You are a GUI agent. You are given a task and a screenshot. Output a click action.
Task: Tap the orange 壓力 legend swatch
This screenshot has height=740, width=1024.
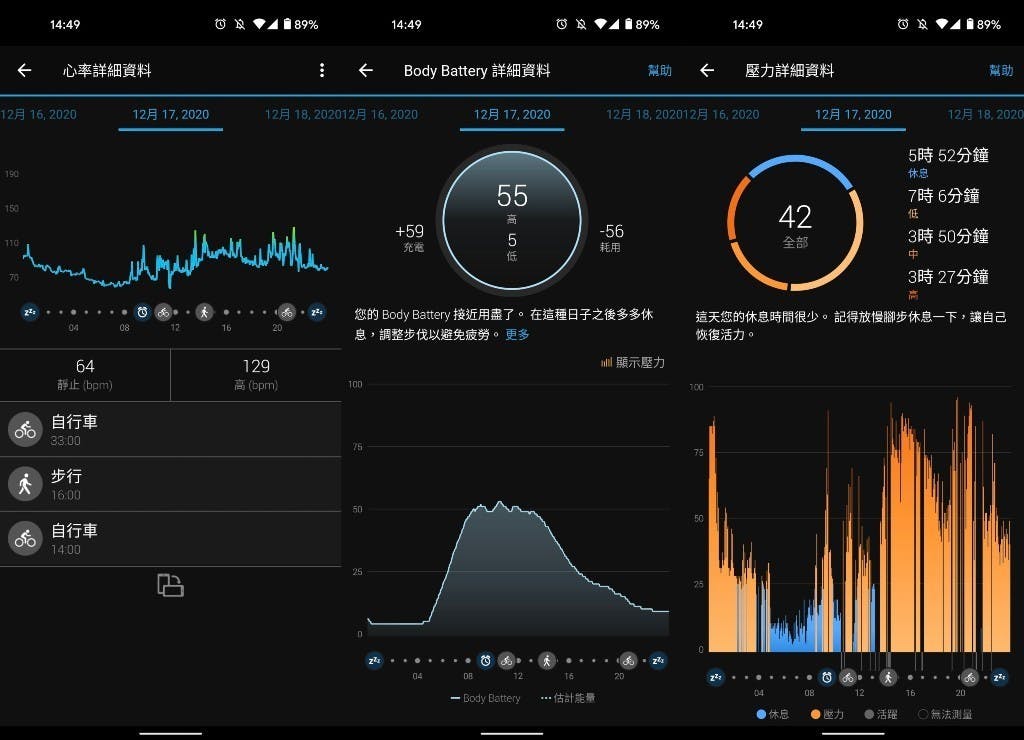coord(815,715)
